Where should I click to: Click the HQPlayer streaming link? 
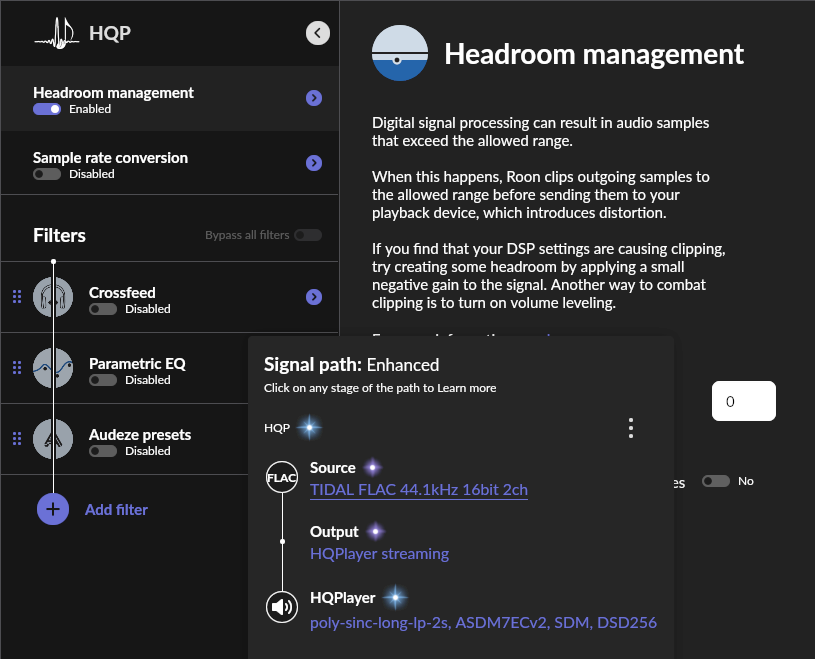point(379,553)
